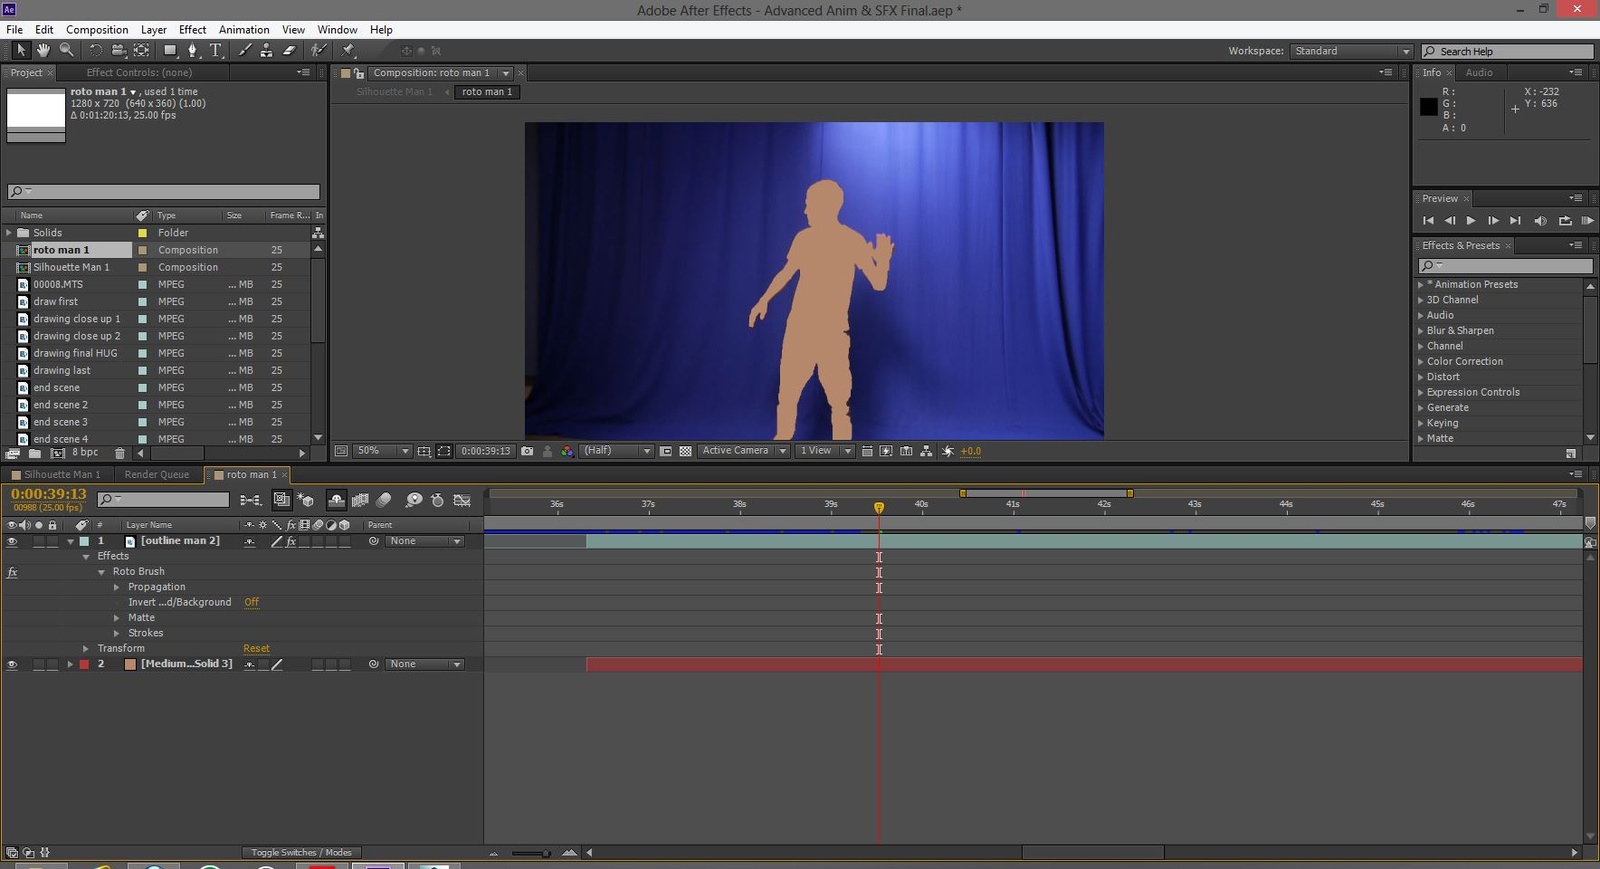Select the Roto Brush tool

point(319,50)
